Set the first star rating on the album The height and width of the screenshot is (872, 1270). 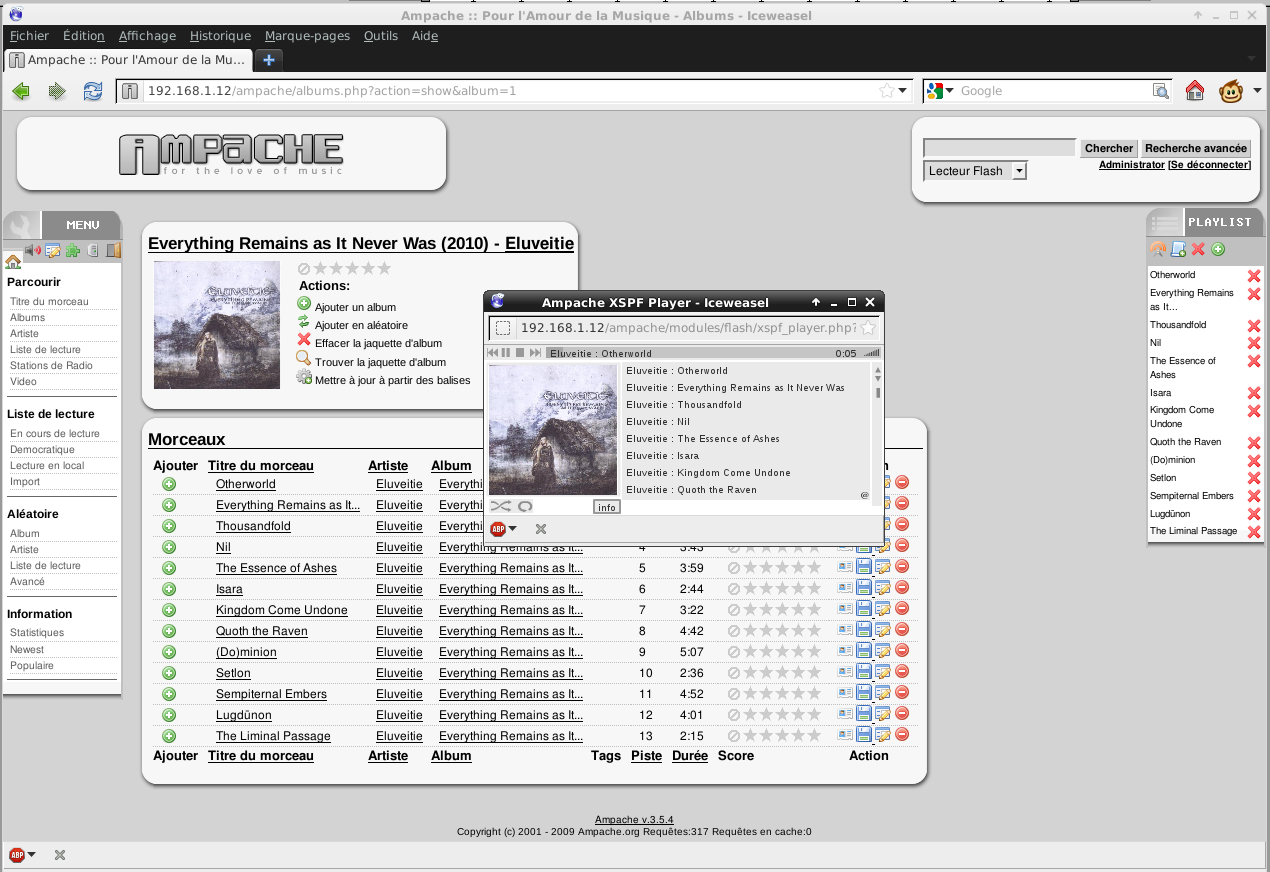[x=321, y=268]
